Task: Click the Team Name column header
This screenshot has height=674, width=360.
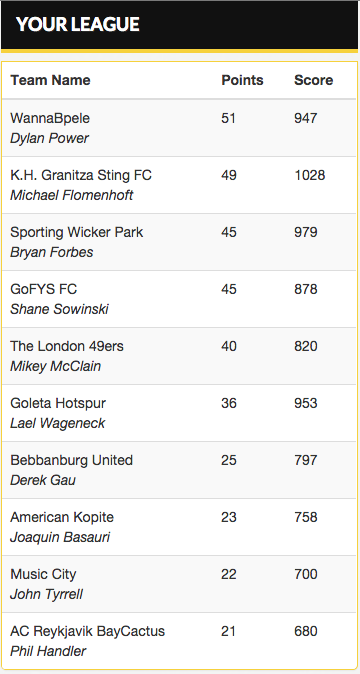Action: click(50, 80)
